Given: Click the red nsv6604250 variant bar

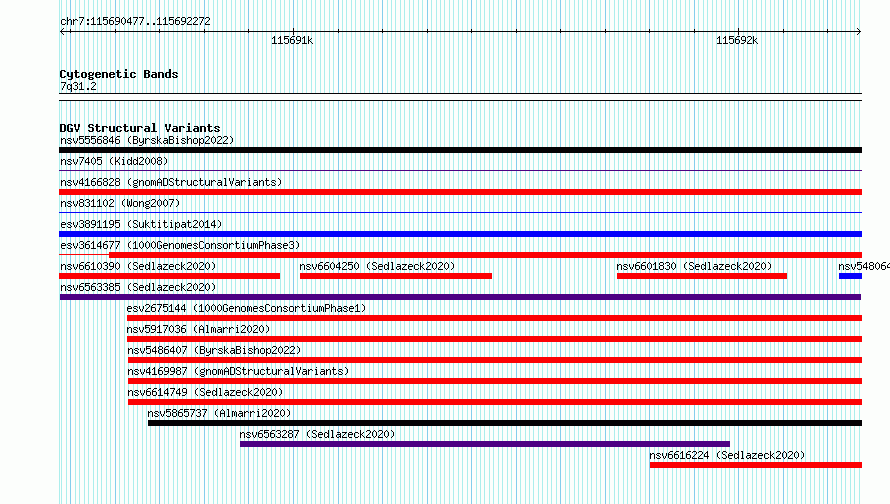Looking at the screenshot, I should tap(396, 276).
